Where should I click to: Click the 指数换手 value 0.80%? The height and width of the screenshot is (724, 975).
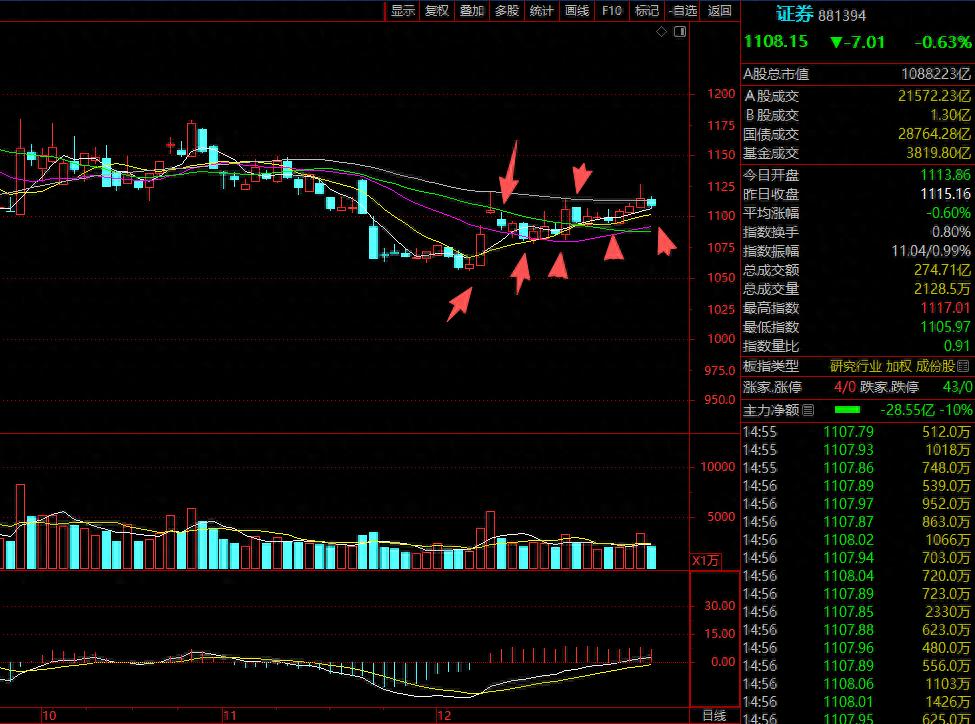[x=951, y=232]
